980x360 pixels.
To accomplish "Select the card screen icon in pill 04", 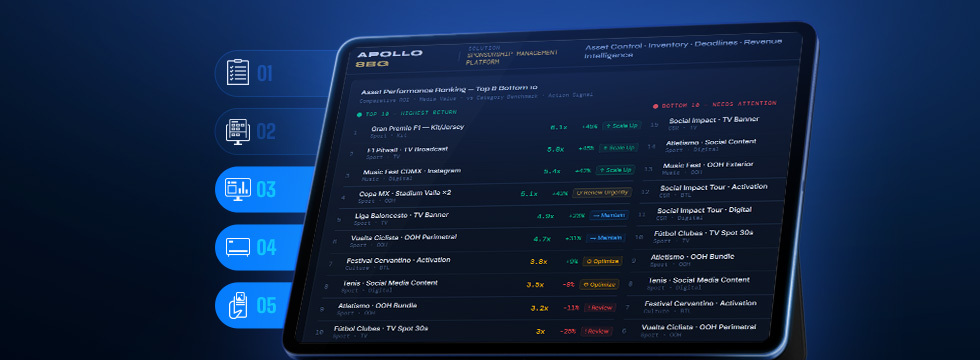I will [238, 247].
